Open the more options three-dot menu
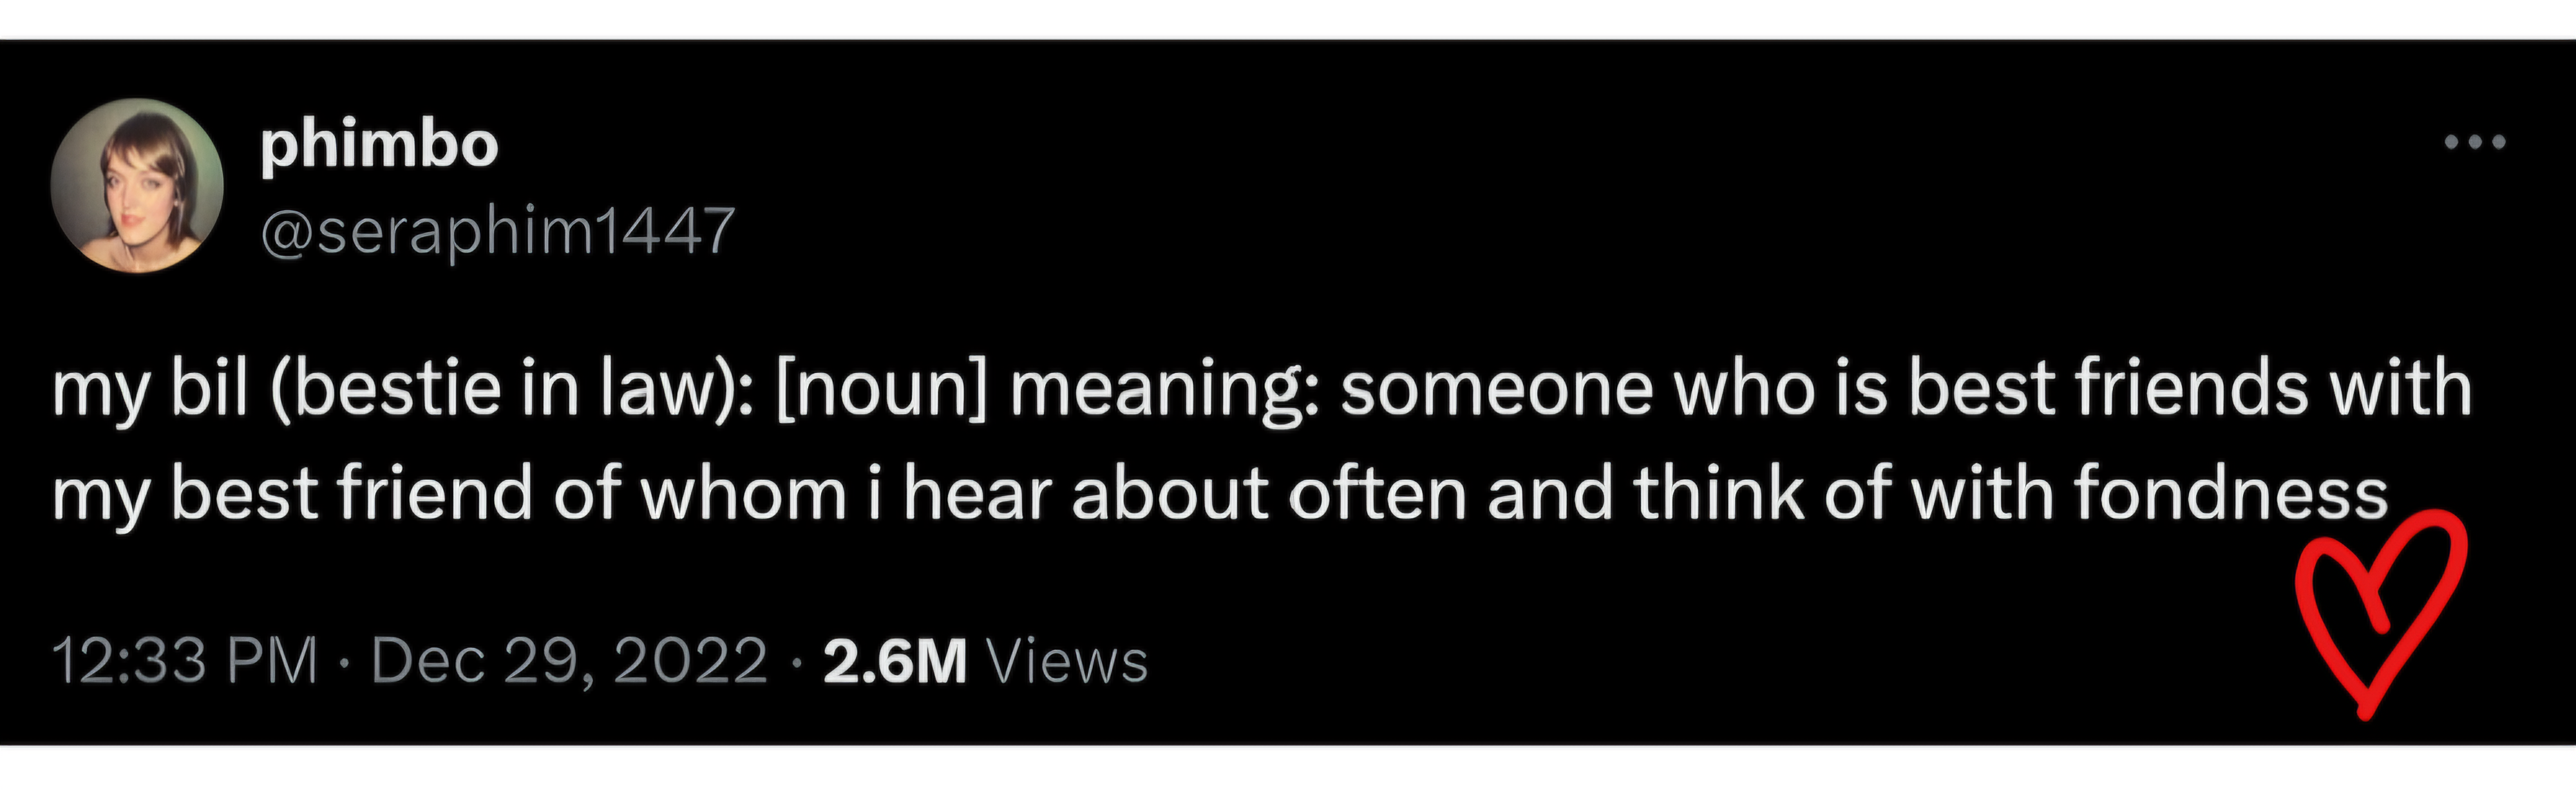This screenshot has height=791, width=2576. pyautogui.click(x=2475, y=142)
